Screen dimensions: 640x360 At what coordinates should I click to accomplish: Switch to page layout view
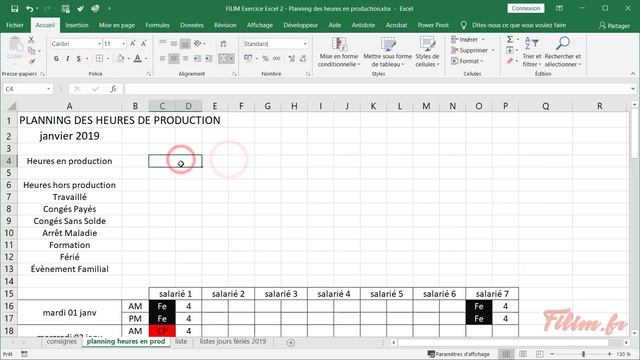tap(523, 354)
